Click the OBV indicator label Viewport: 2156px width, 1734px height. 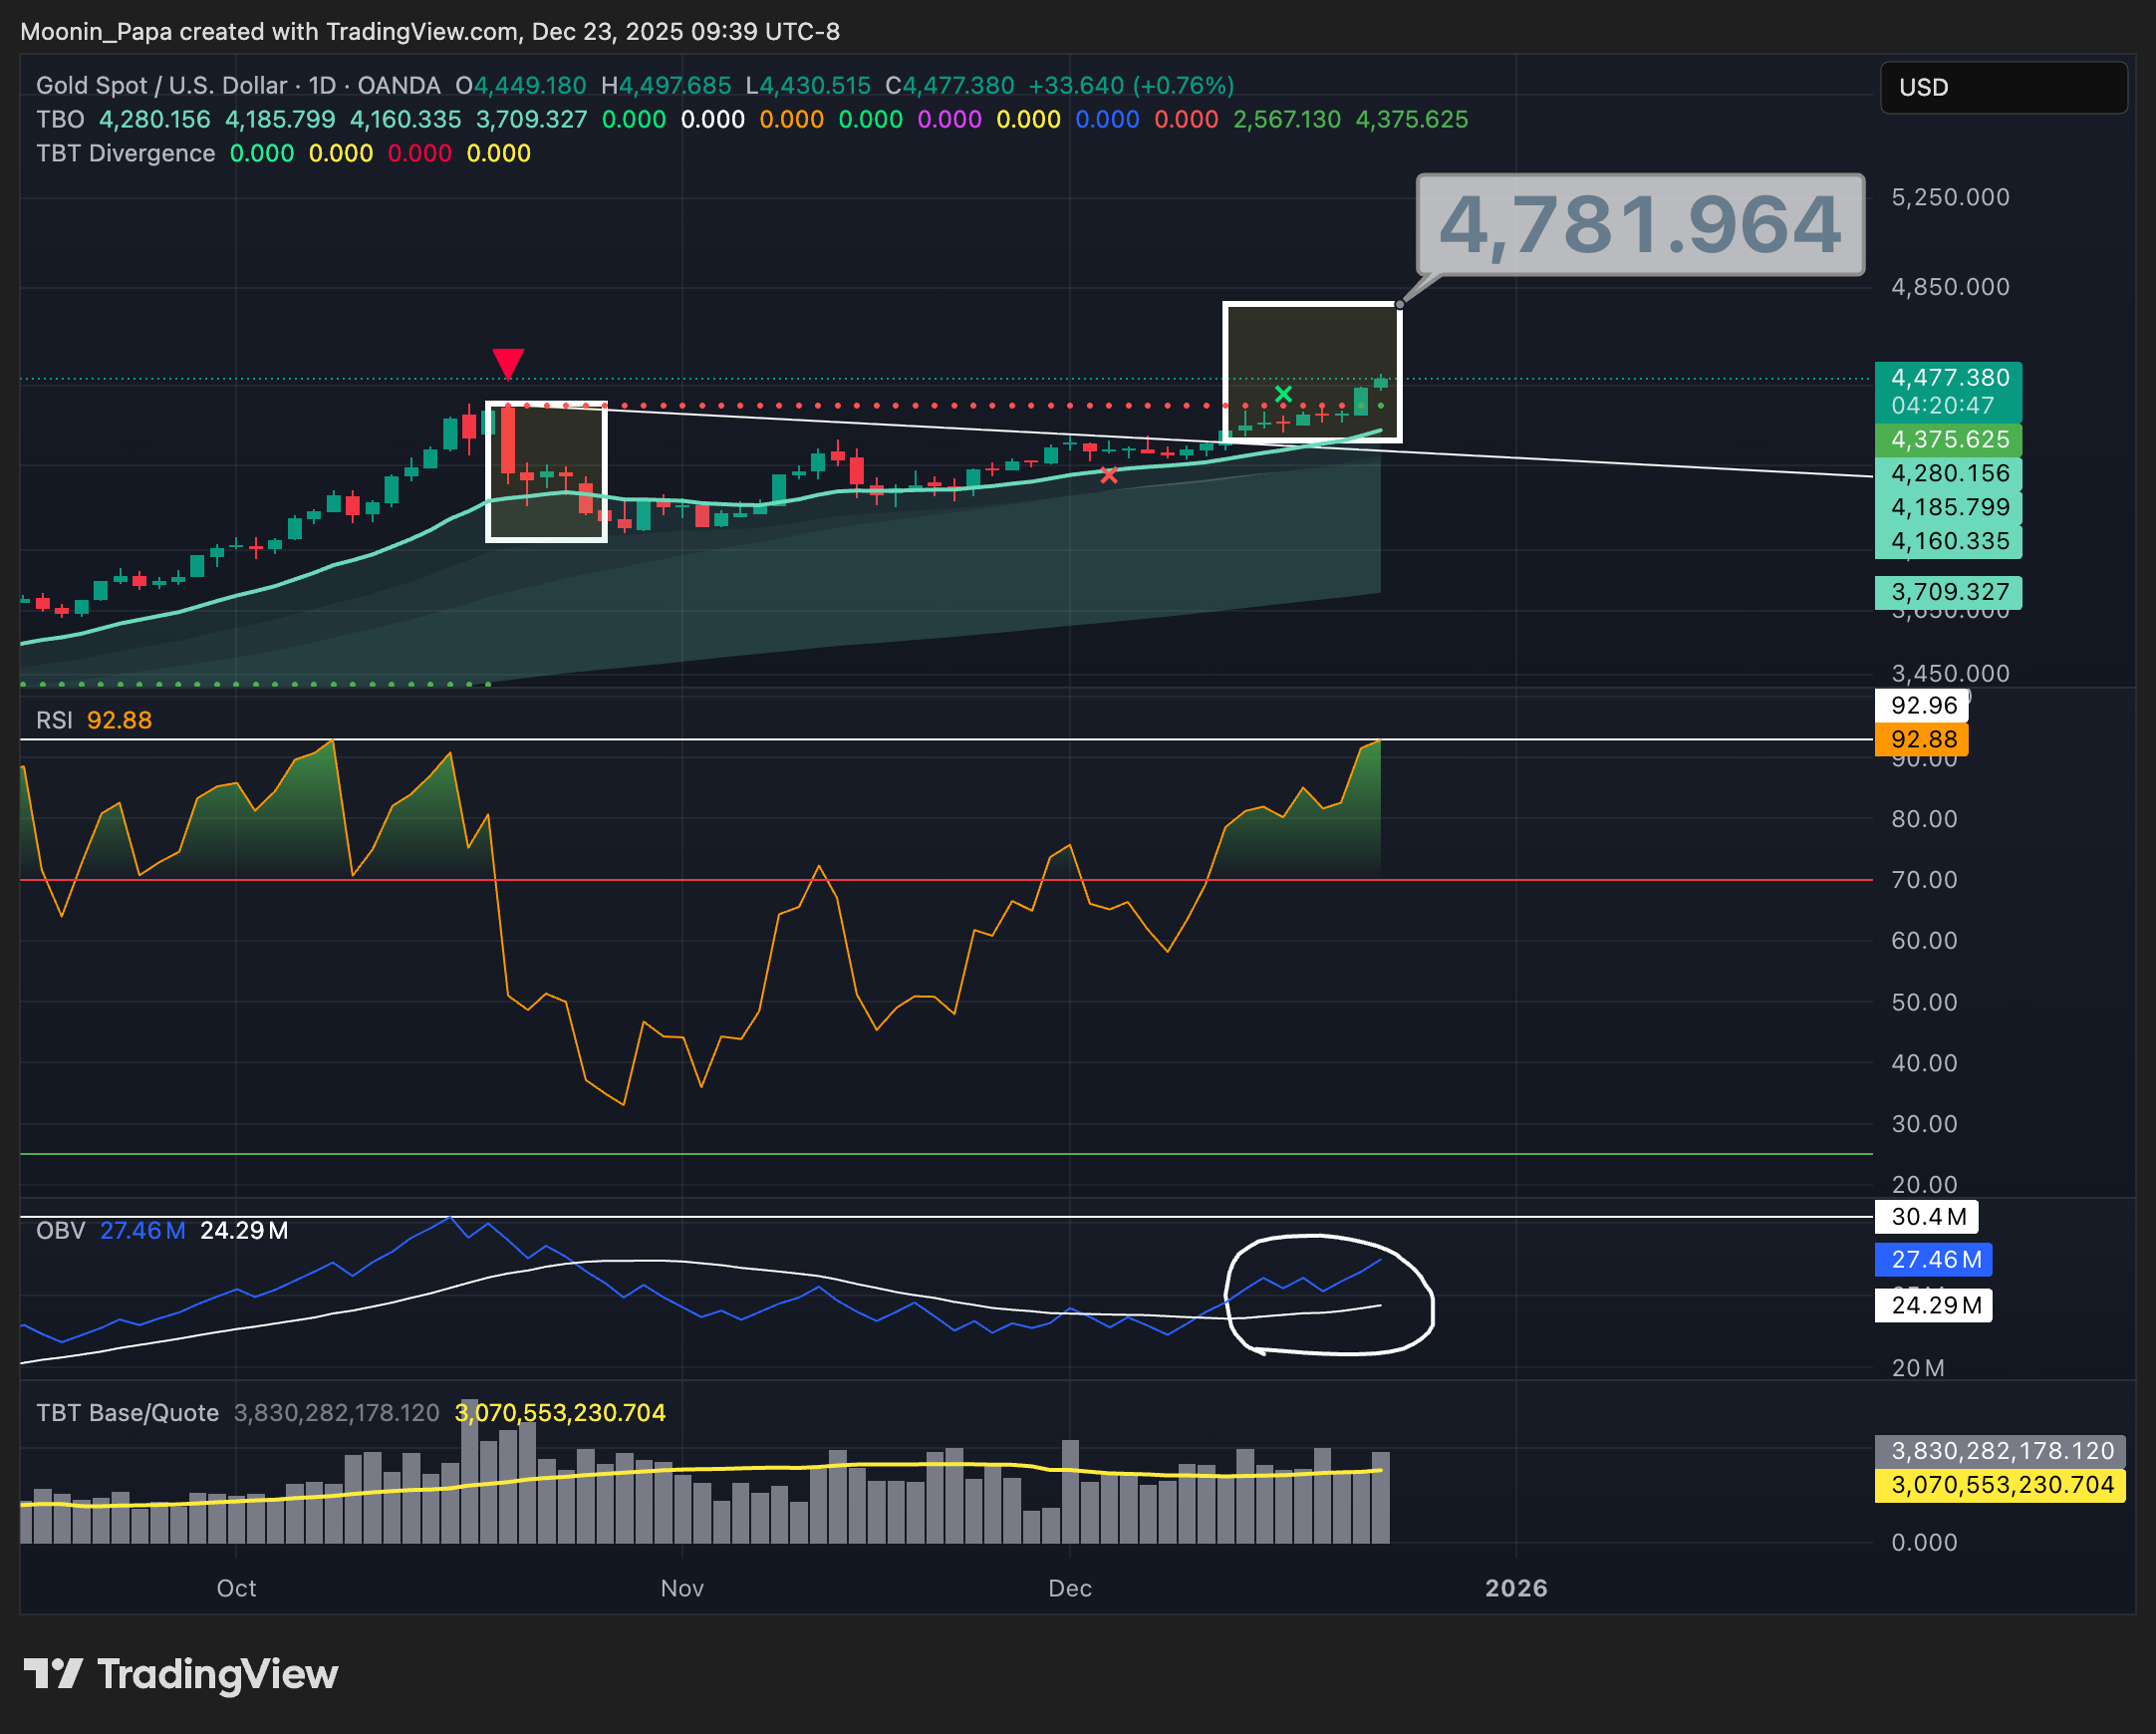pos(60,1231)
